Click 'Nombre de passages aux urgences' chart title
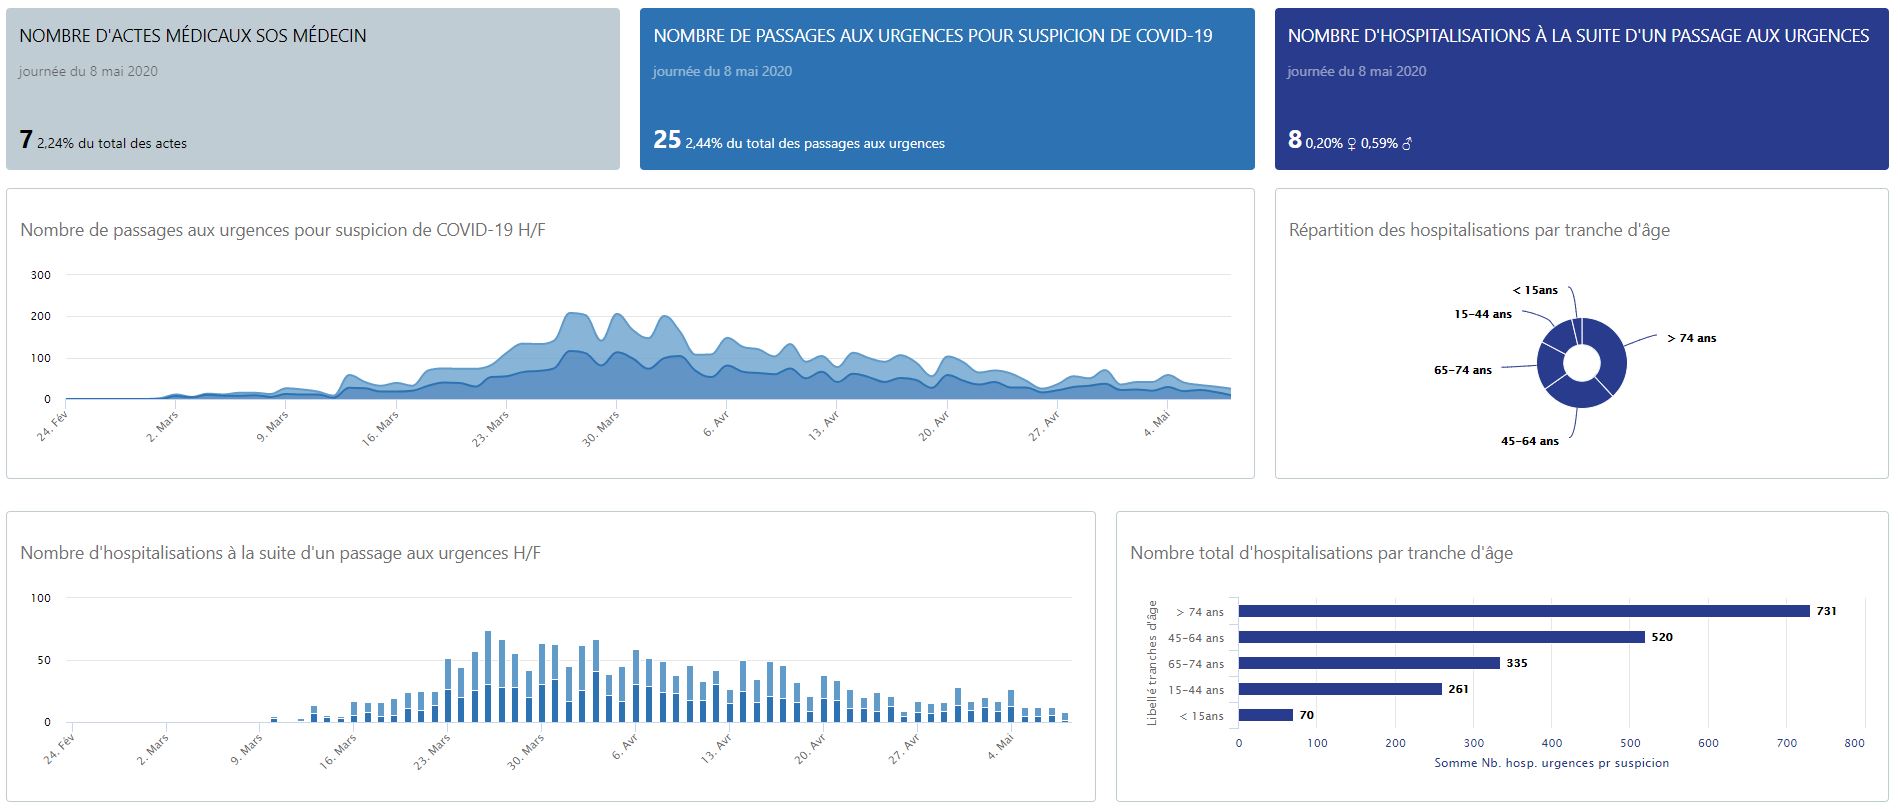Screen dimensions: 1898x809 pyautogui.click(x=283, y=230)
